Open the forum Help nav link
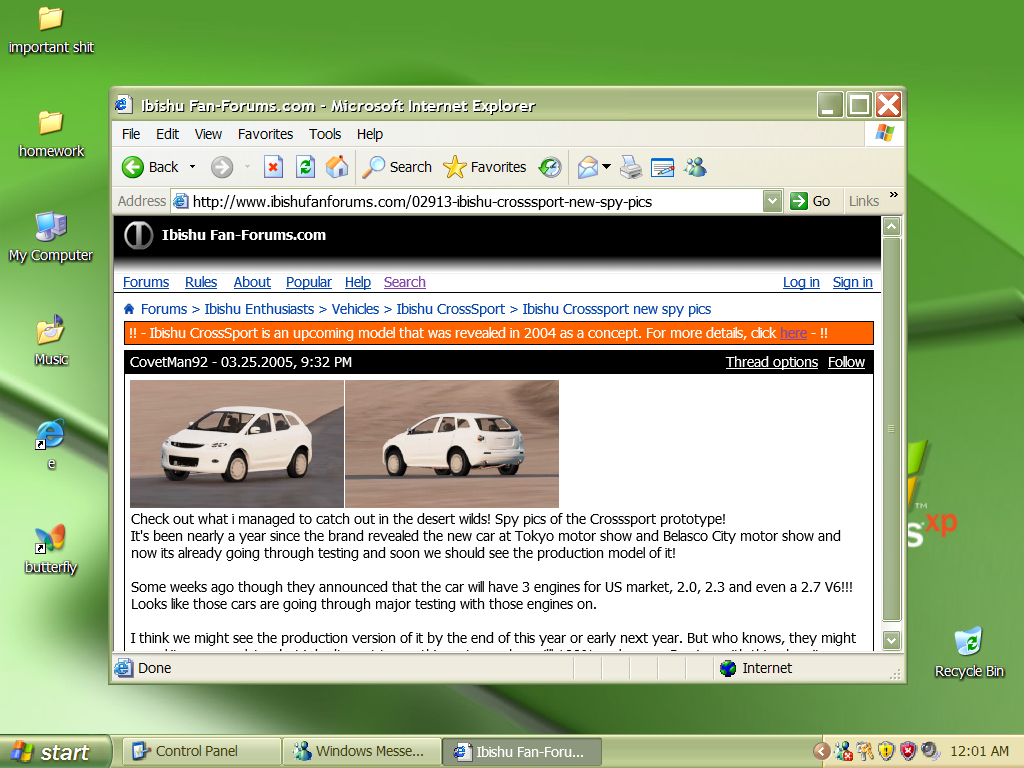This screenshot has height=768, width=1024. [358, 282]
